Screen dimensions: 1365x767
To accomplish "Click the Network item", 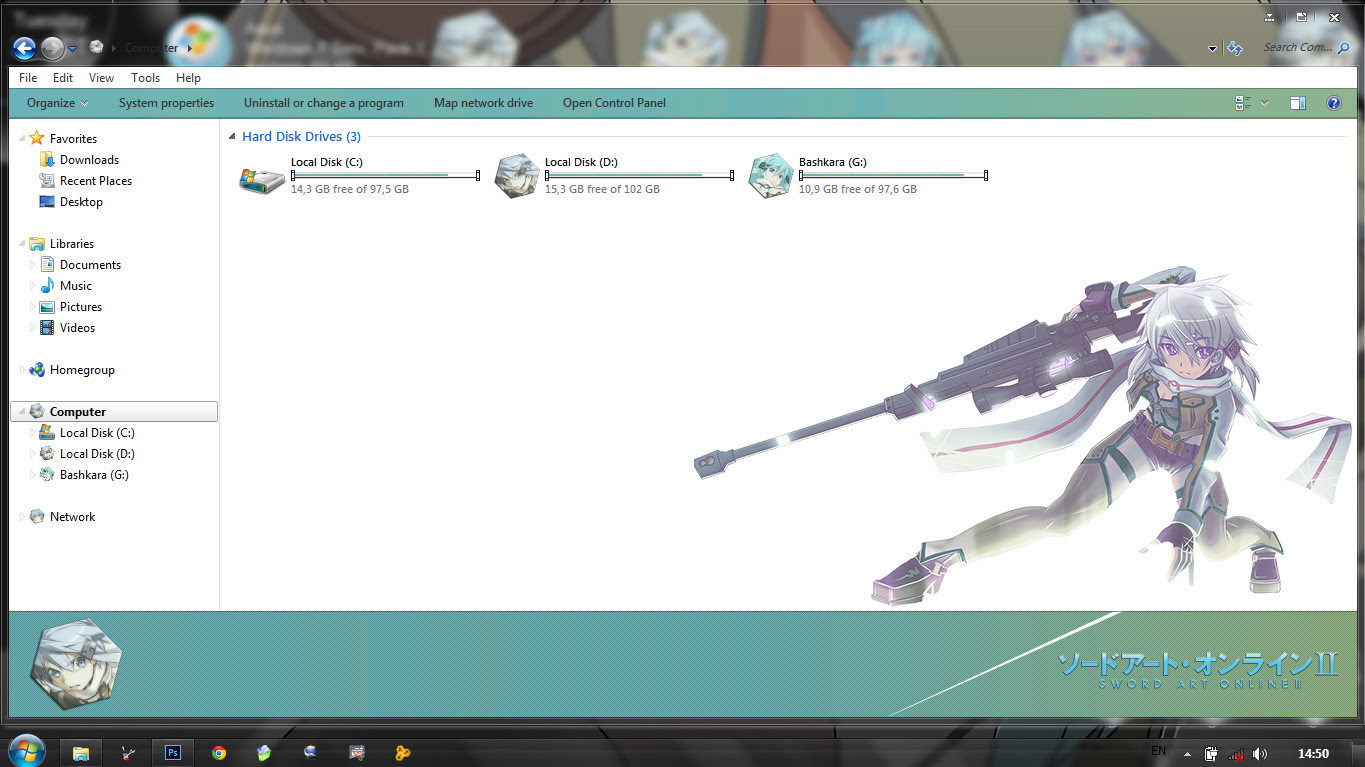I will point(62,517).
